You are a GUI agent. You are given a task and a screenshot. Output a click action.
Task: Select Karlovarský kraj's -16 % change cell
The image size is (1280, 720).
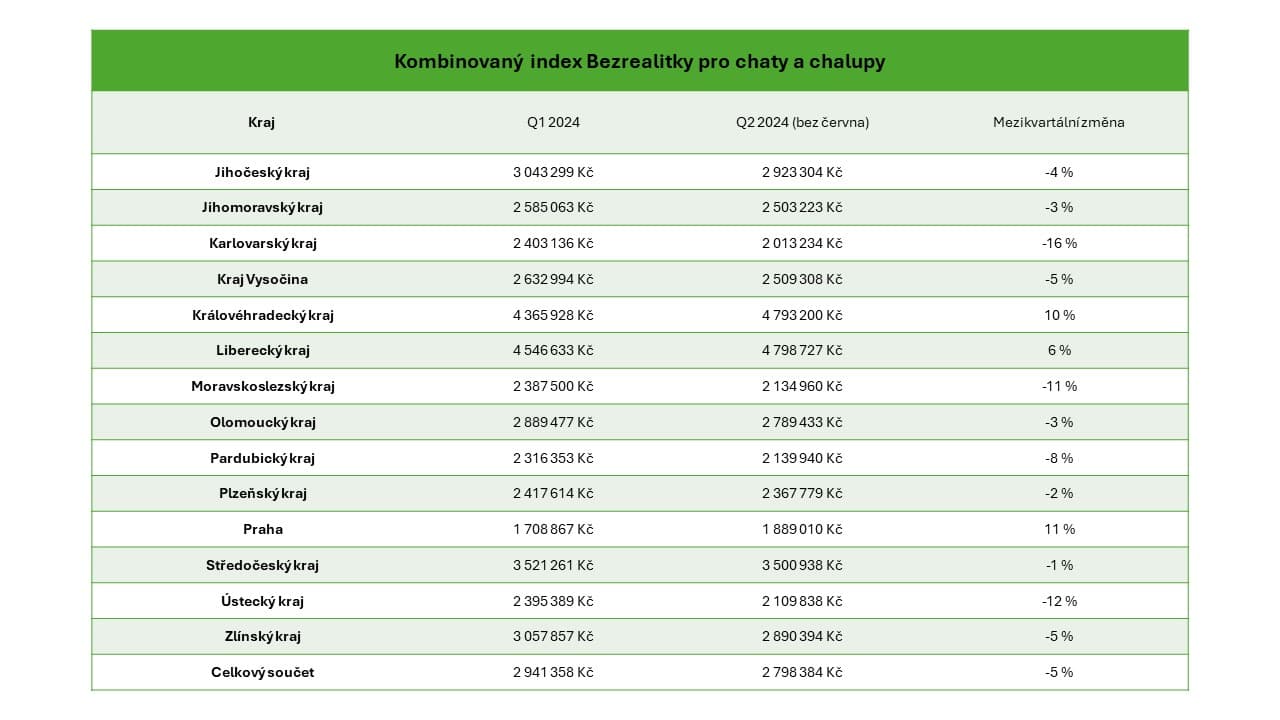click(x=1058, y=244)
